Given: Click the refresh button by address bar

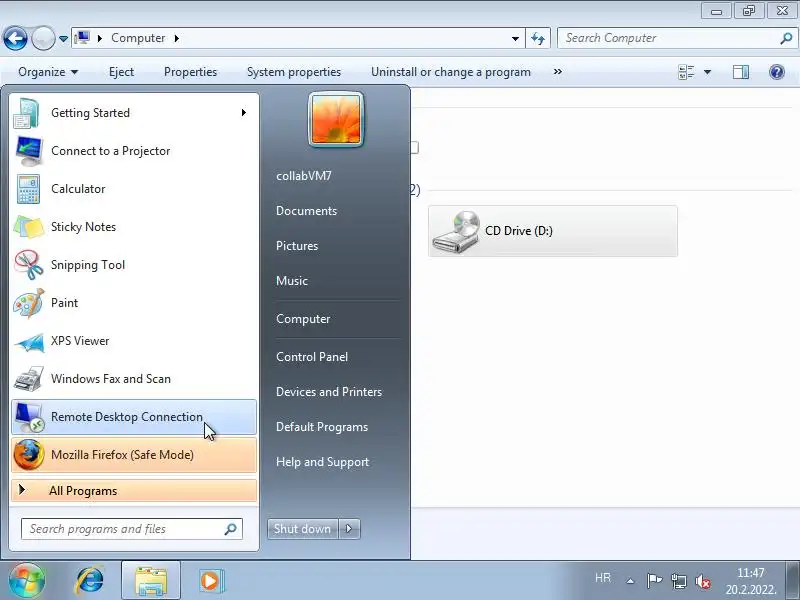Looking at the screenshot, I should coord(538,38).
